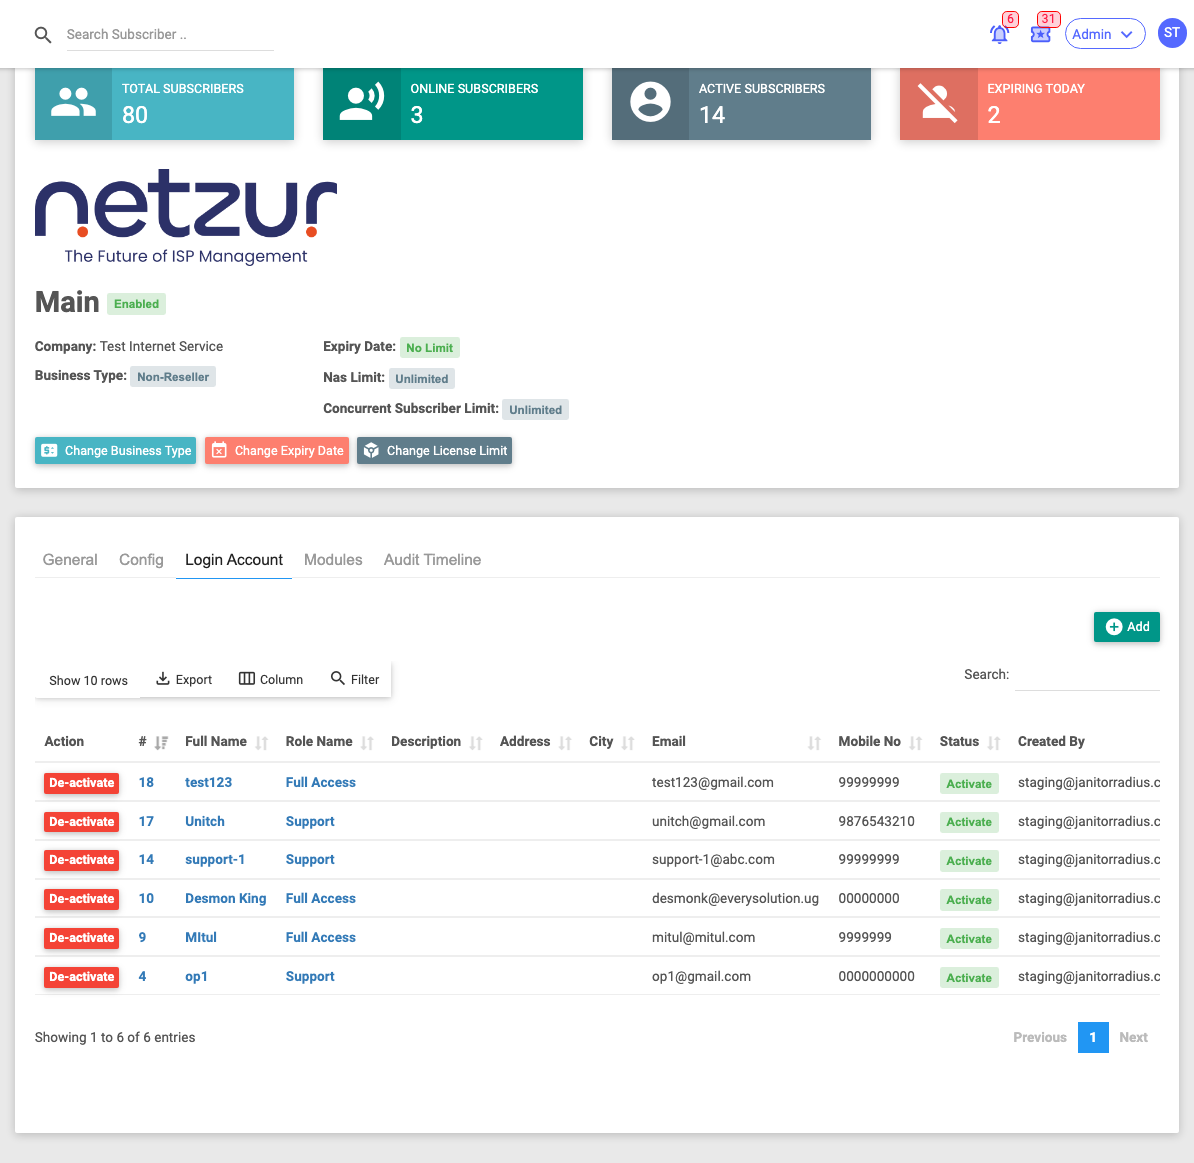Screen dimensions: 1194x1163
Task: Open the ST user avatar
Action: click(1171, 34)
